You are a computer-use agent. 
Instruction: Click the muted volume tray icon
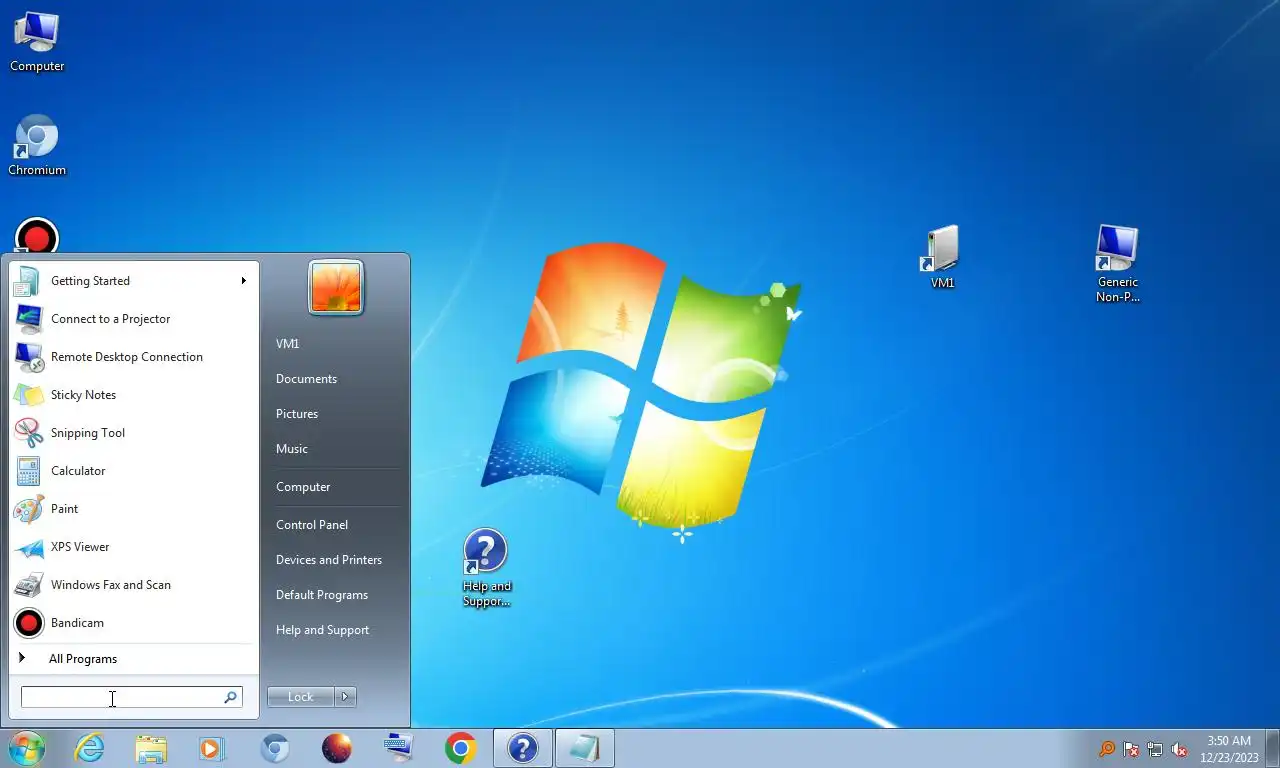[1179, 749]
